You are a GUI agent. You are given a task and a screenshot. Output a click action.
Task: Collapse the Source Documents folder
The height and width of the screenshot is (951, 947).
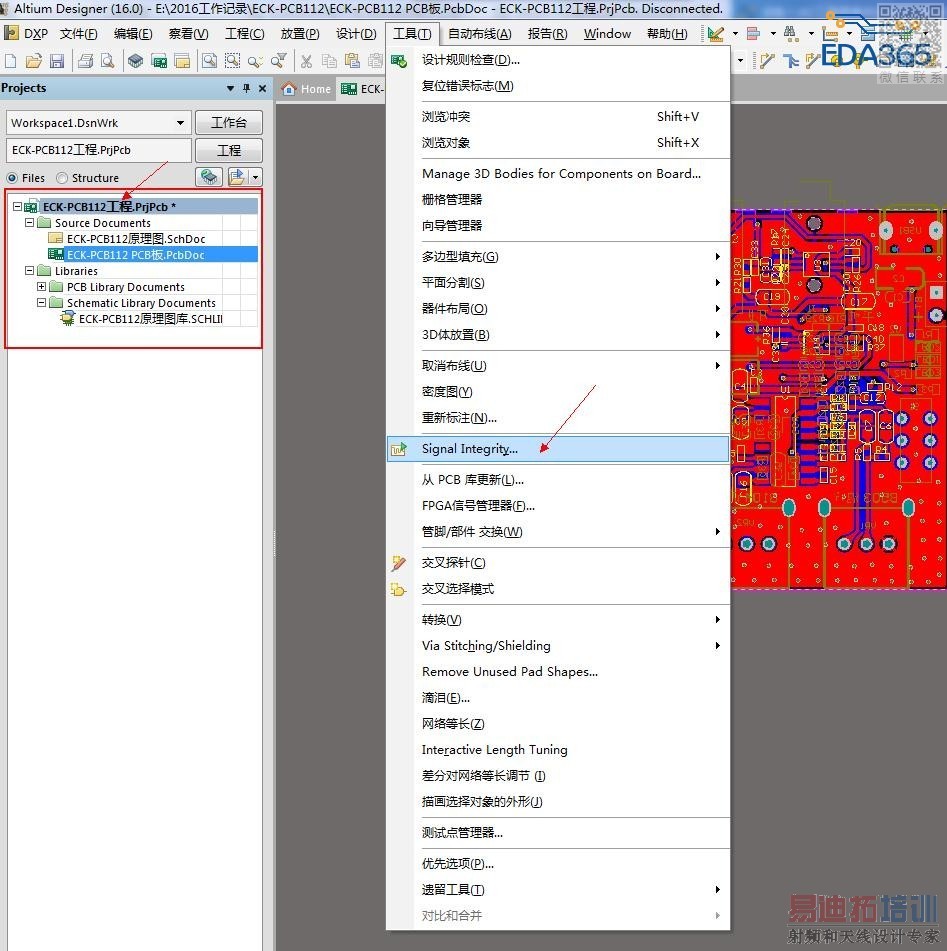coord(29,223)
